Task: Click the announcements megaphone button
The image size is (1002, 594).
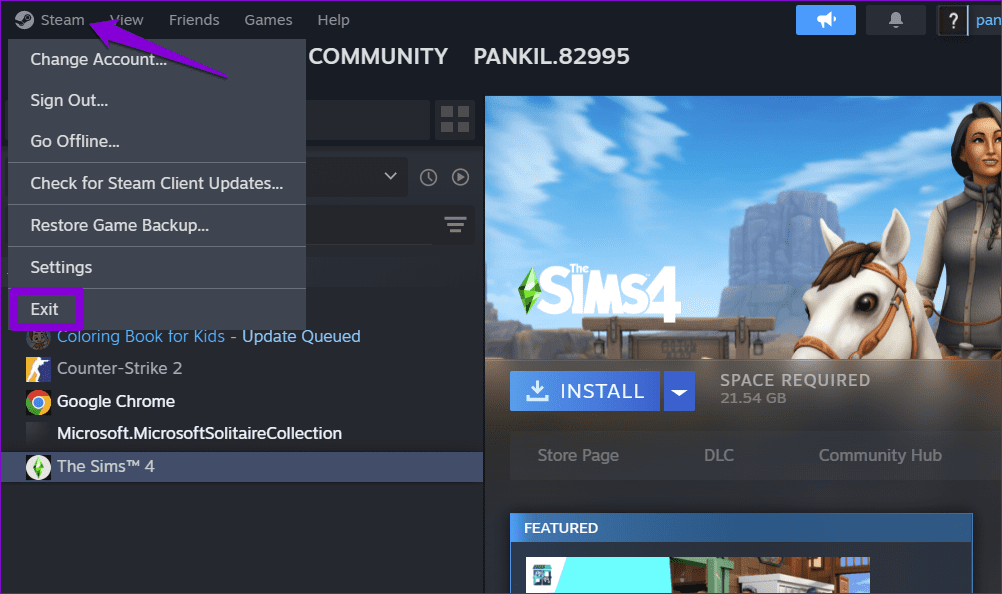Action: pos(826,20)
